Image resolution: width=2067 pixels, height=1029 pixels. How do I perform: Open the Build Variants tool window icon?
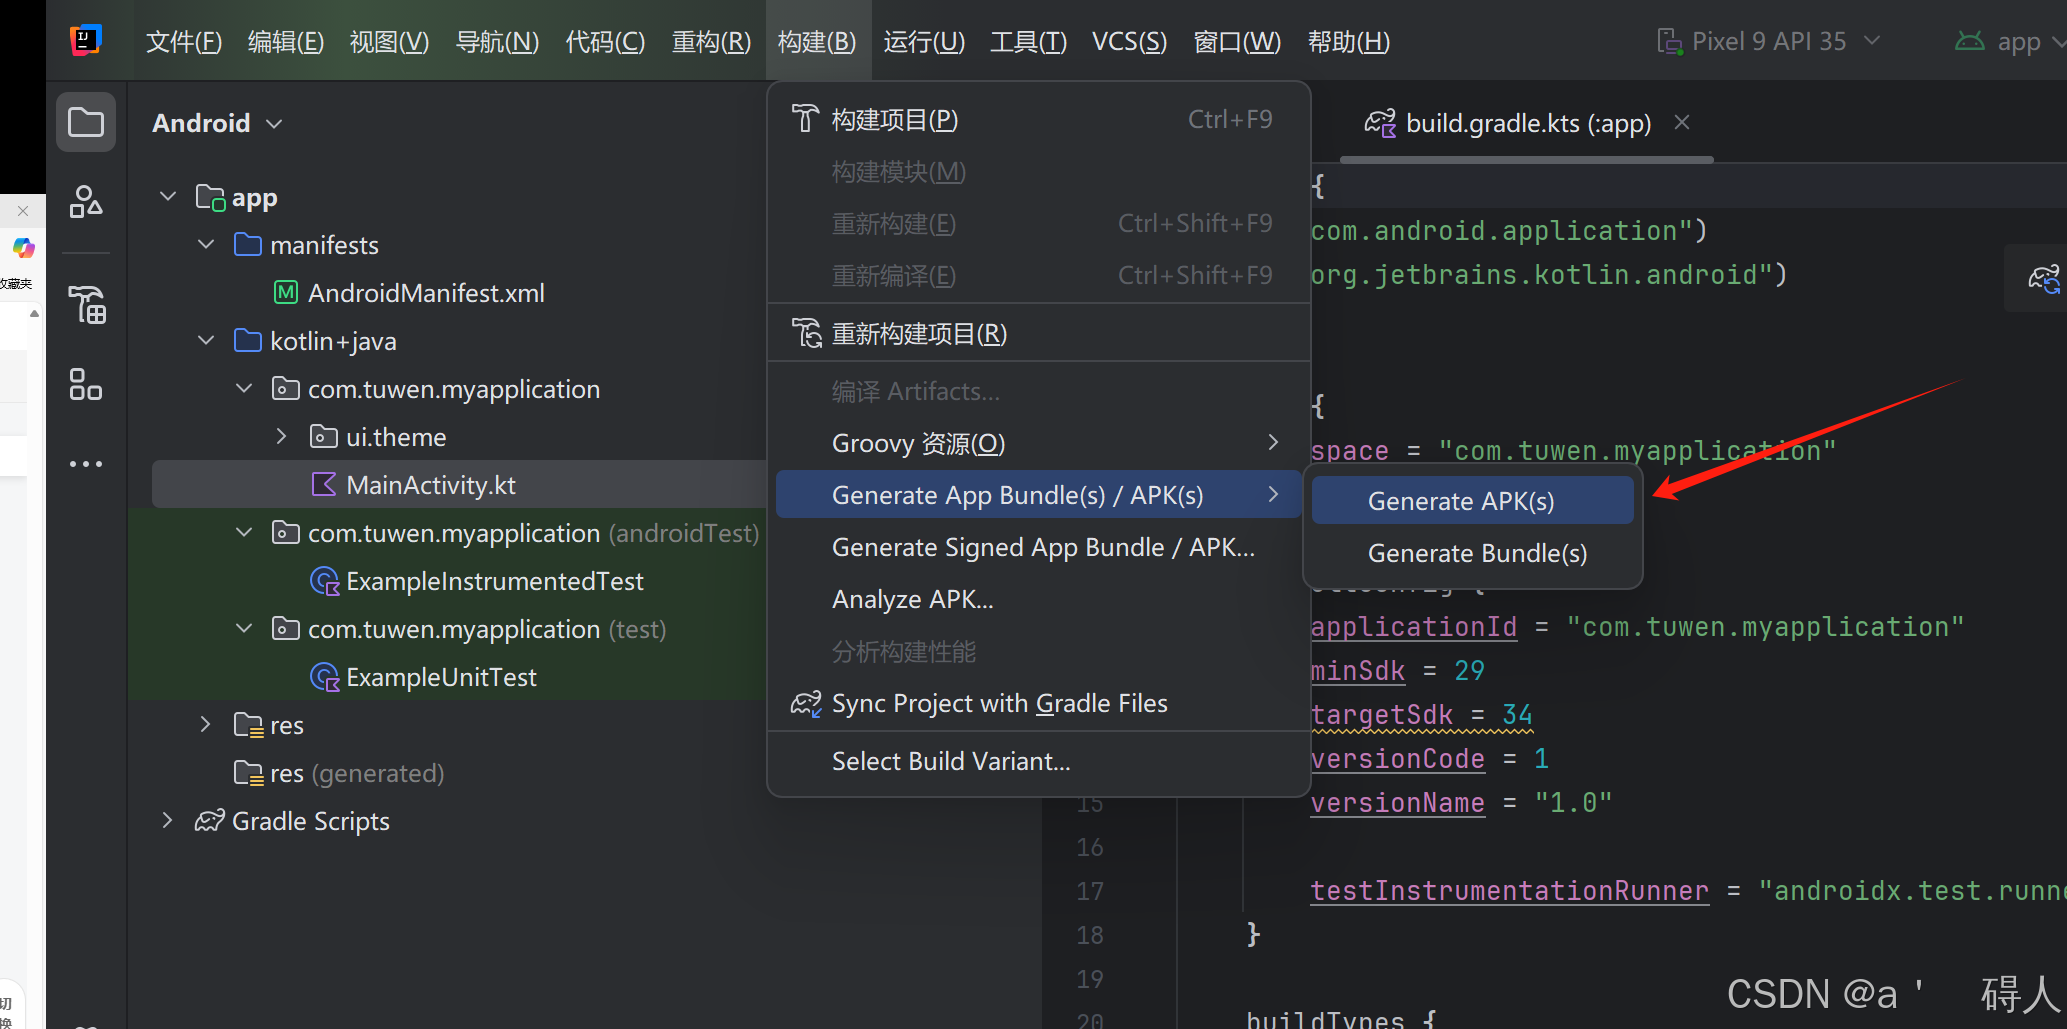(x=86, y=305)
